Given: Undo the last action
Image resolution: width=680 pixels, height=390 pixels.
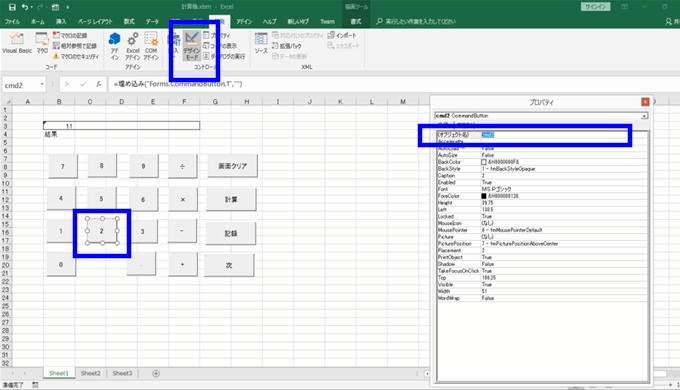Looking at the screenshot, I should click(25, 7).
